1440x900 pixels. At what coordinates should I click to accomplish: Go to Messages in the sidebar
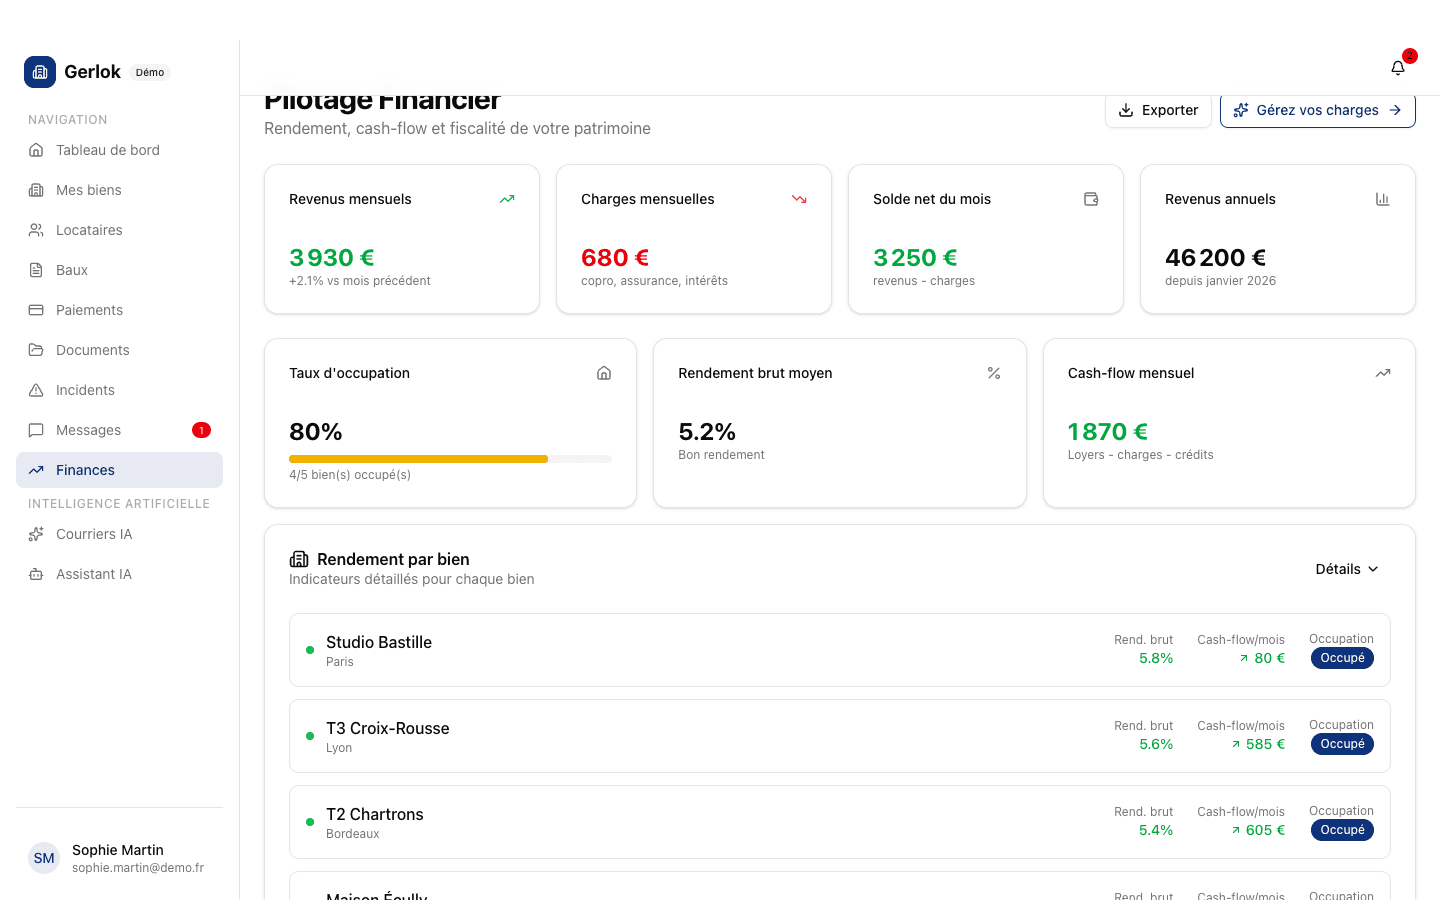click(89, 430)
